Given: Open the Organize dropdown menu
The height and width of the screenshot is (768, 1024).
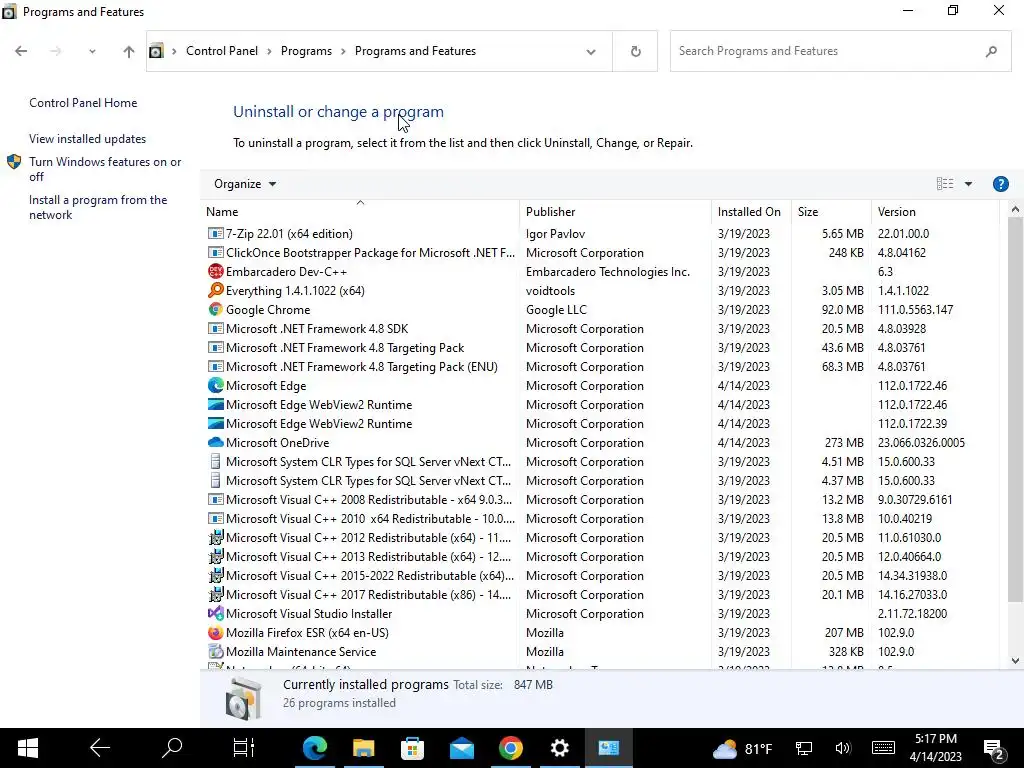Looking at the screenshot, I should point(245,184).
